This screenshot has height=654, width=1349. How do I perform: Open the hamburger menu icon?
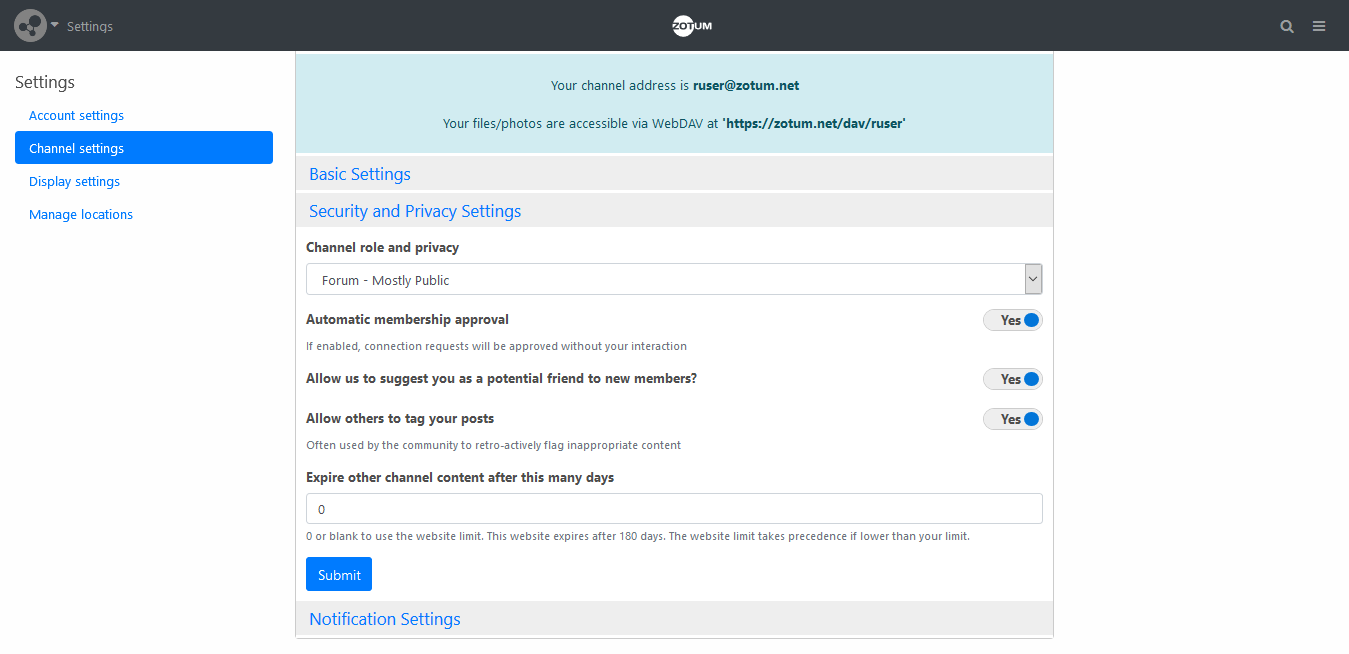coord(1319,27)
